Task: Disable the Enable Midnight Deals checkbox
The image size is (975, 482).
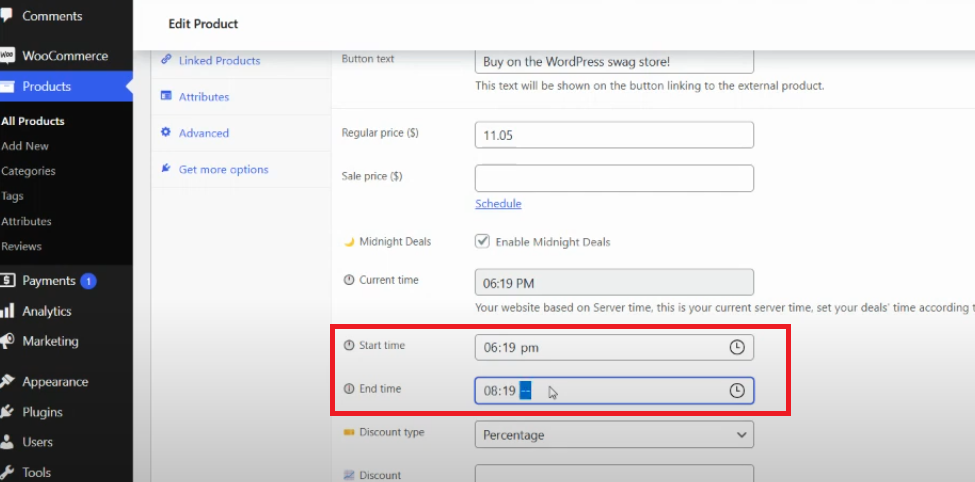Action: point(482,241)
